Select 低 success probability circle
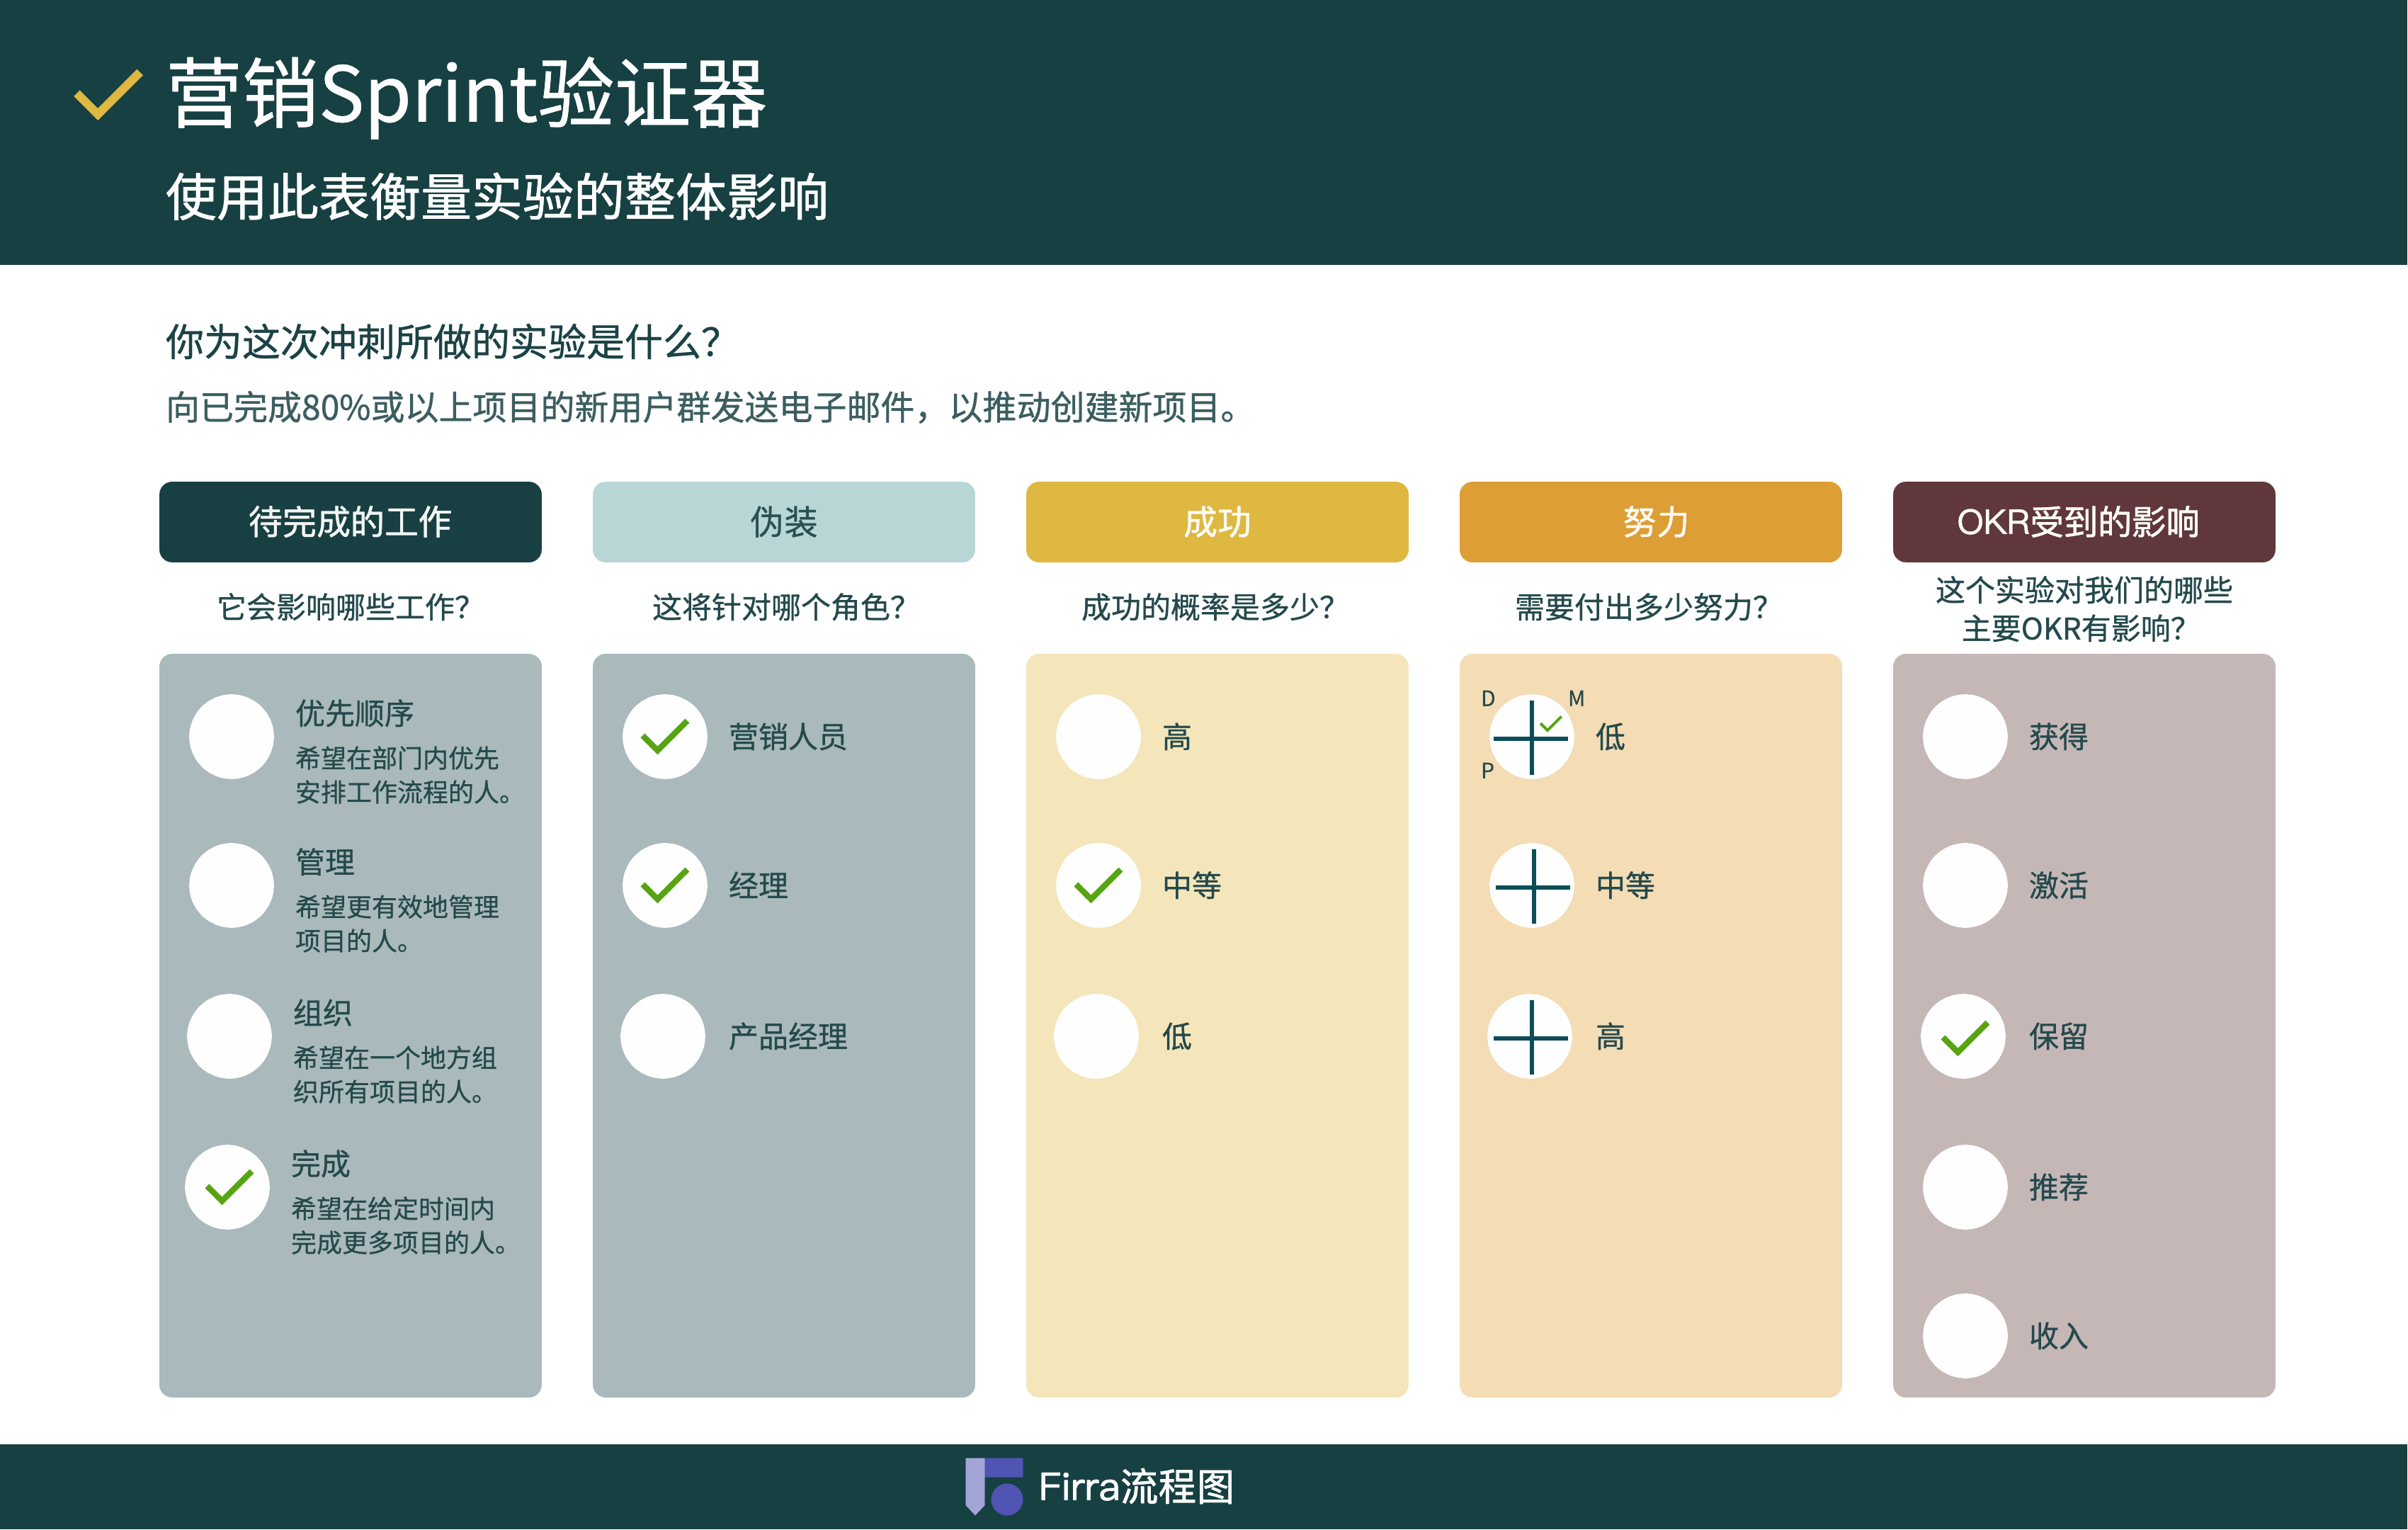The width and height of the screenshot is (2408, 1530). 1096,1037
